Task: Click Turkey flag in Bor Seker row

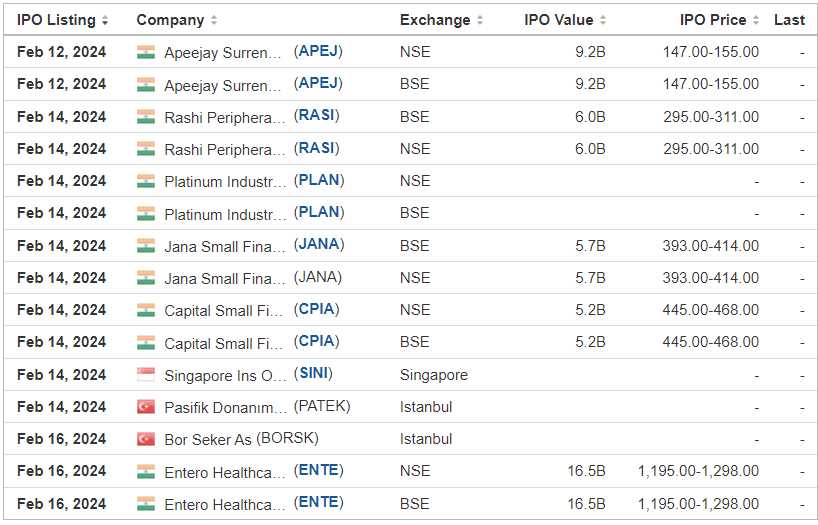Action: click(x=146, y=439)
